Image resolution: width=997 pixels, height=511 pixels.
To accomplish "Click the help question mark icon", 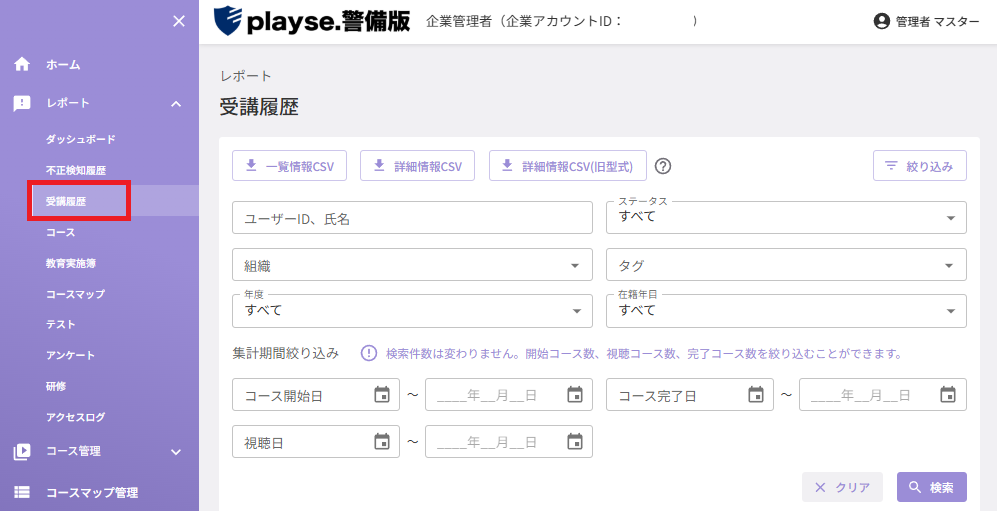I will pyautogui.click(x=663, y=166).
